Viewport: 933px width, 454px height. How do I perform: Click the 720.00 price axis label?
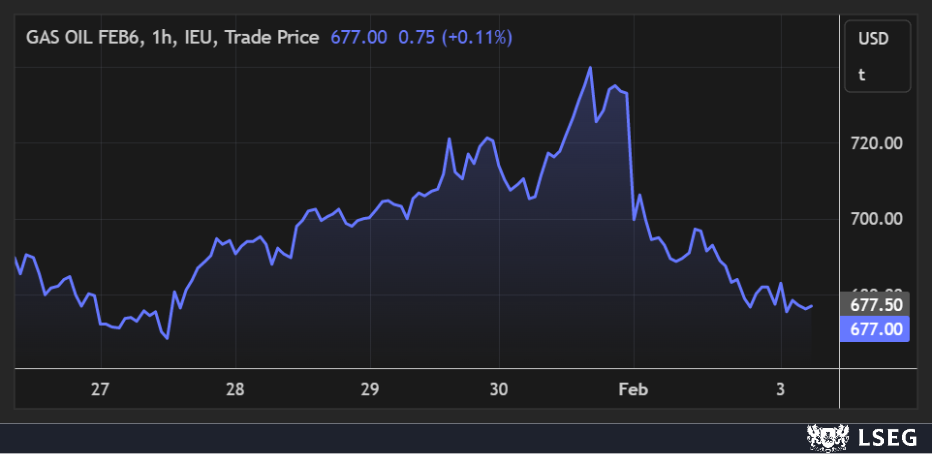(x=876, y=143)
